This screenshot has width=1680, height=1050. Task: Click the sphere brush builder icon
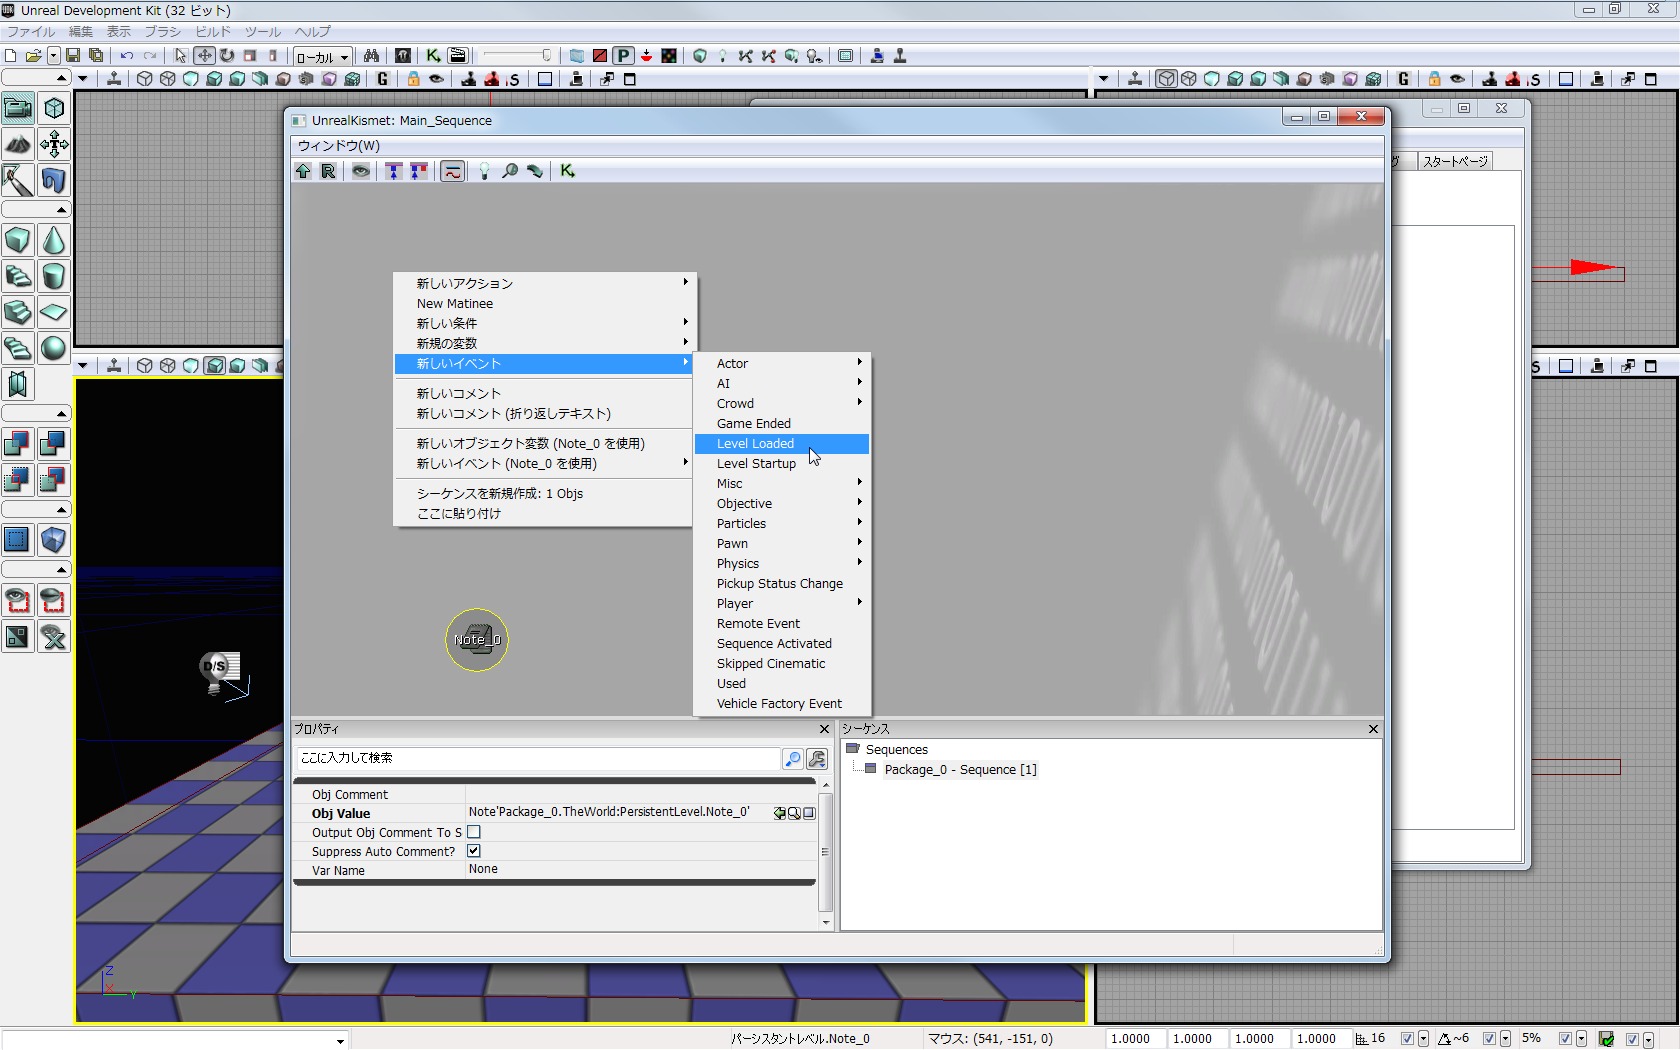click(54, 348)
